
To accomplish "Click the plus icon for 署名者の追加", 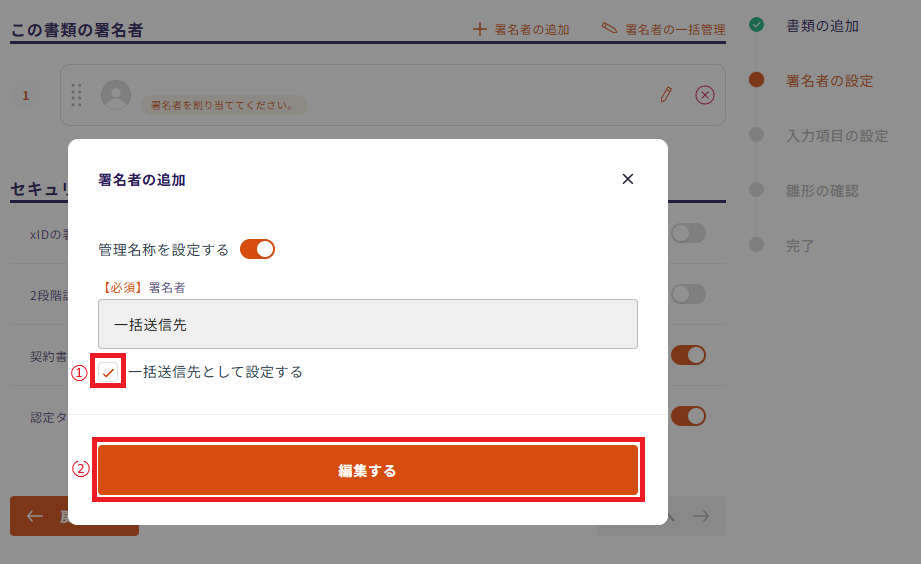I will tap(480, 29).
